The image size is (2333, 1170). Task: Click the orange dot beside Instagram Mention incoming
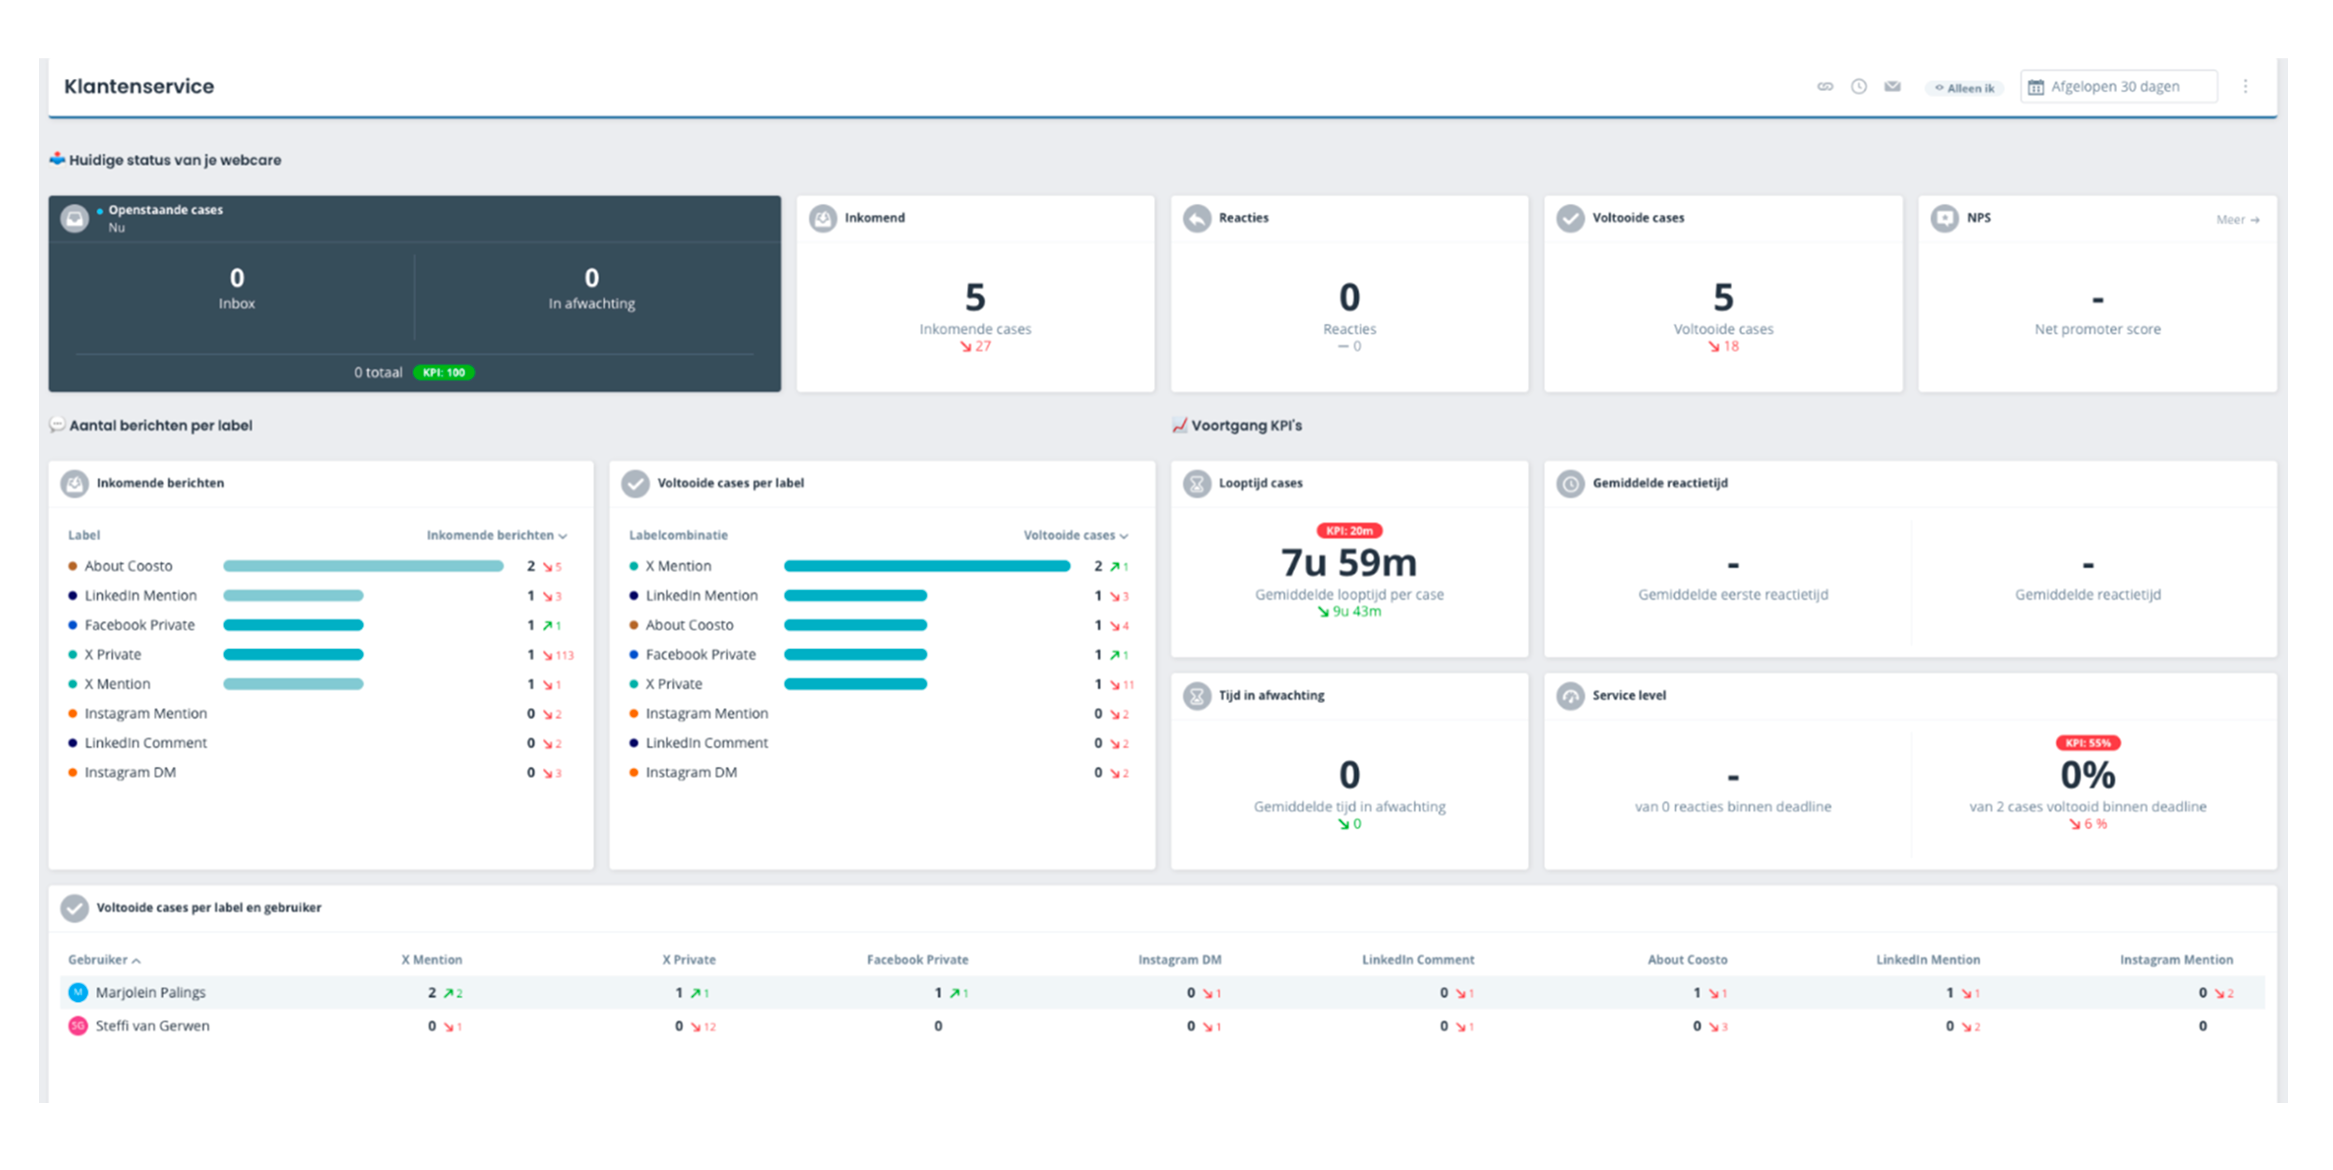tap(72, 714)
